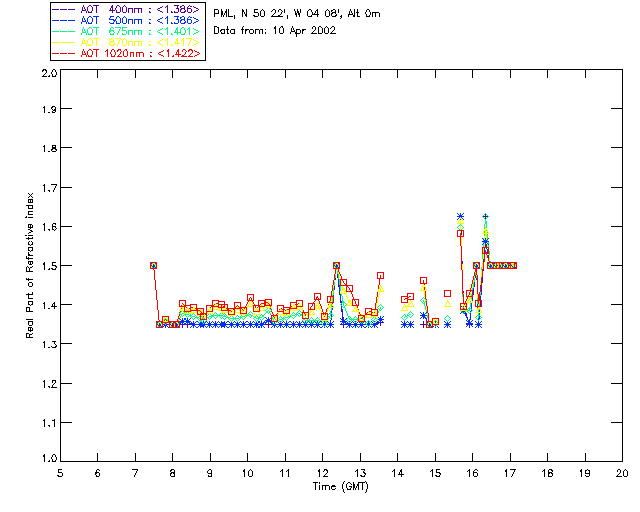Click the 19 x-axis label
This screenshot has width=640, height=512.
click(x=585, y=473)
